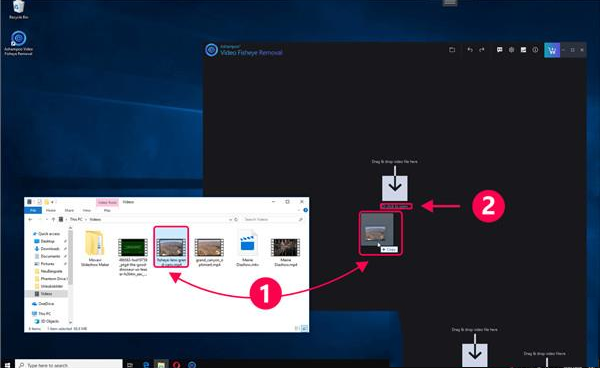Expand the Explorer ribbon chevron
Viewport: 600px width, 368px height.
(x=299, y=210)
